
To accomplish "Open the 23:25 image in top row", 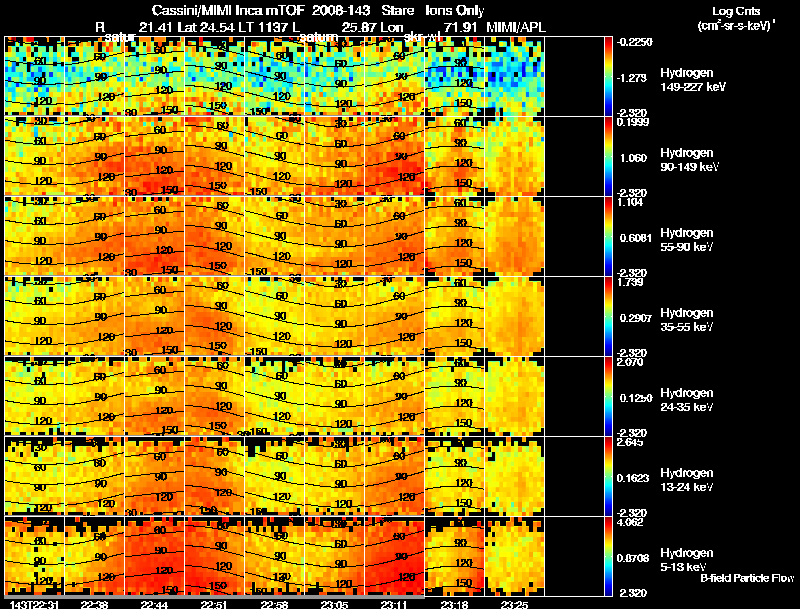I will [x=514, y=76].
